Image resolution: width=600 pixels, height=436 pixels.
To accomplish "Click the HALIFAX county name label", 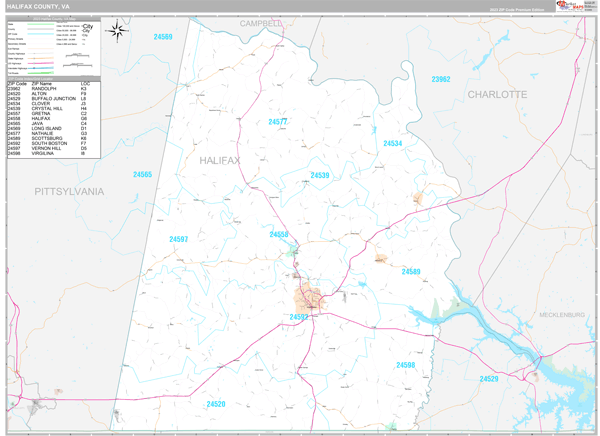I will [220, 161].
